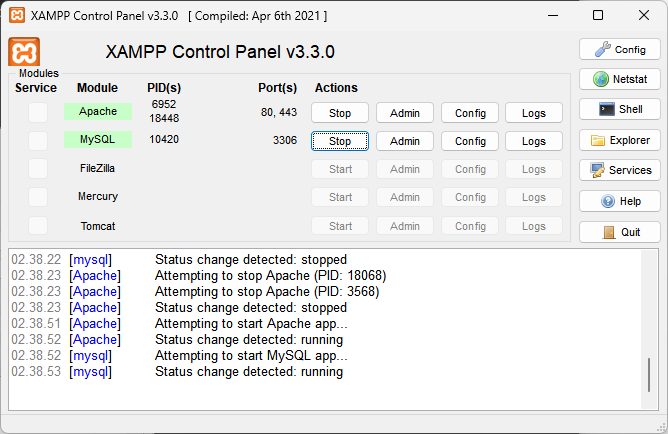This screenshot has width=668, height=434.
Task: Click Mercury Admin button
Action: 405,197
